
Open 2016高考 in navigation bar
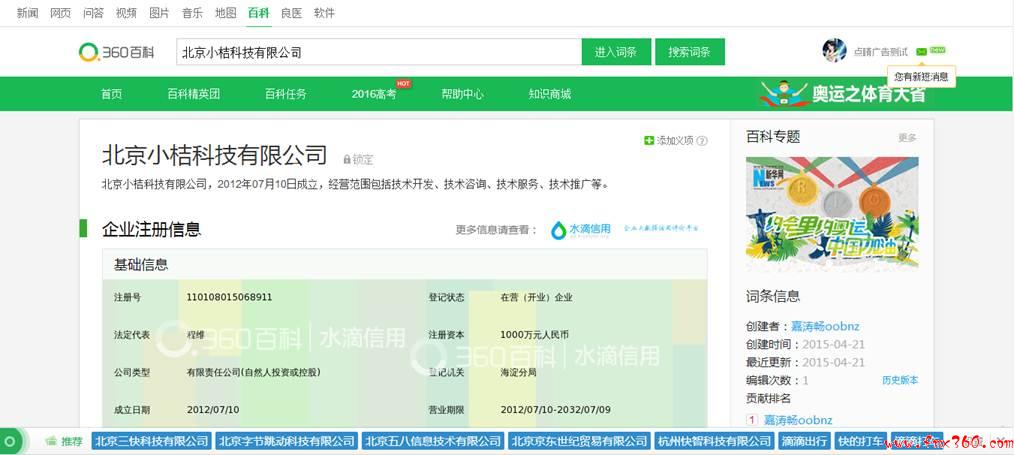pos(374,94)
